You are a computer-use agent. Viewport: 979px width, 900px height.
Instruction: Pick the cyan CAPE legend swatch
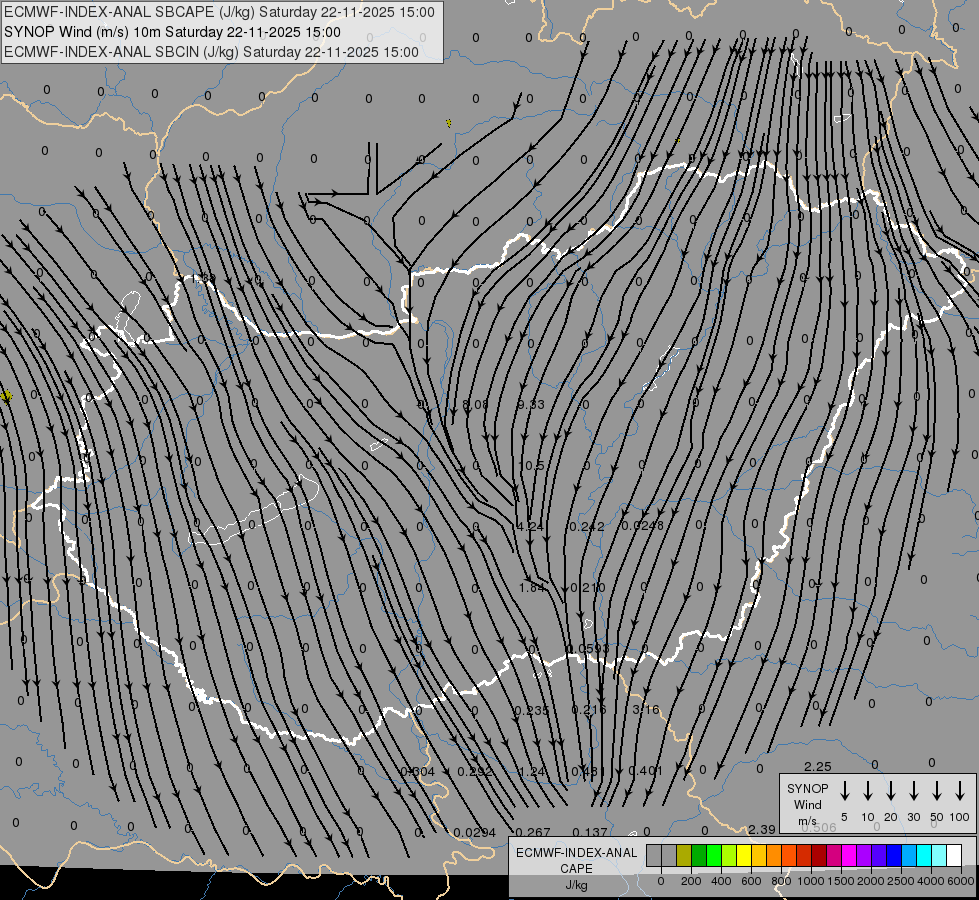pos(923,856)
